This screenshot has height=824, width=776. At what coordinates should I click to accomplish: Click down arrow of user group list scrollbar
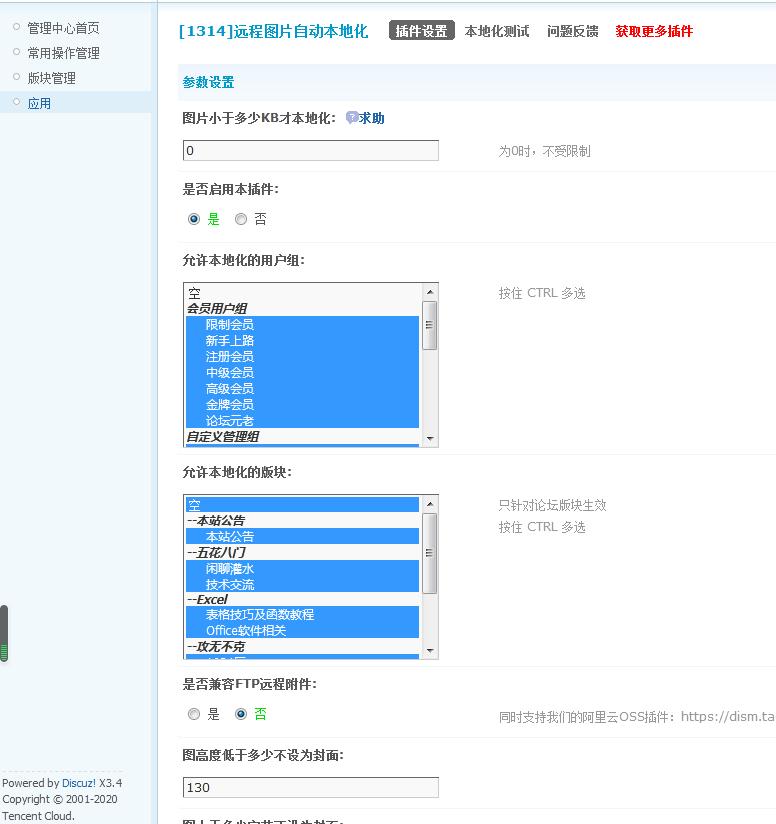430,438
